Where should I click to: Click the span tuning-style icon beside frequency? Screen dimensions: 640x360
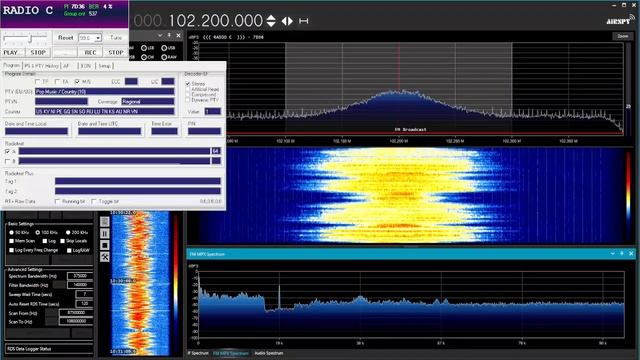[303, 21]
